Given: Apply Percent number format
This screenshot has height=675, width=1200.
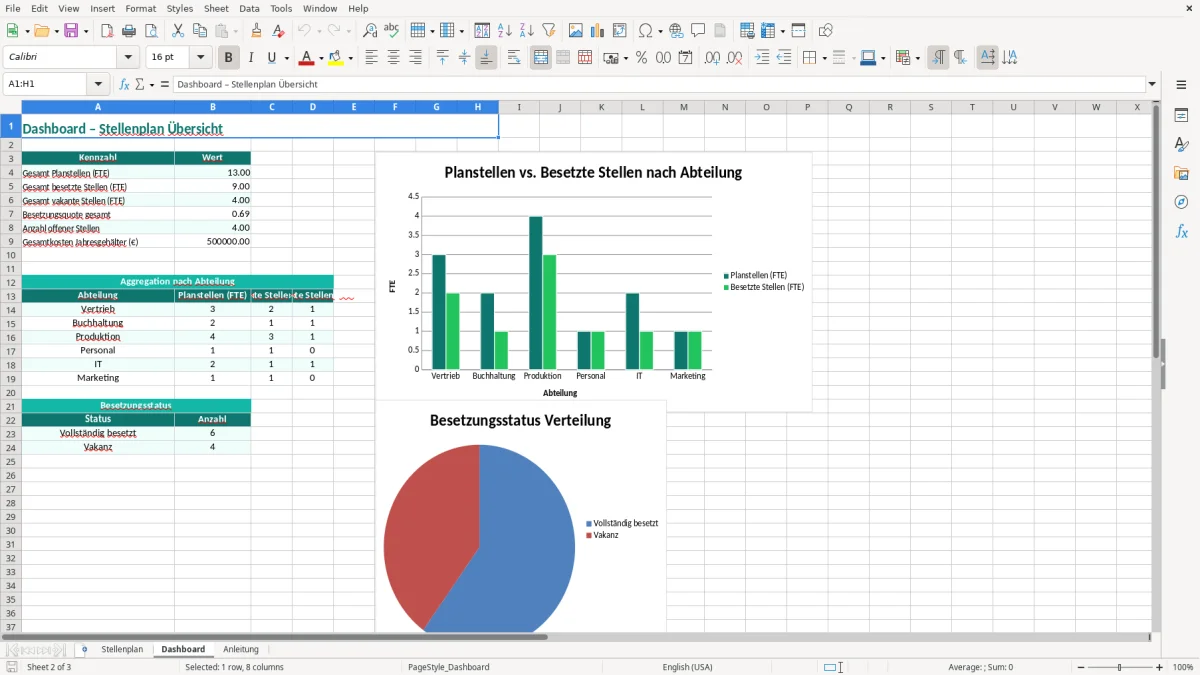Looking at the screenshot, I should 641,58.
